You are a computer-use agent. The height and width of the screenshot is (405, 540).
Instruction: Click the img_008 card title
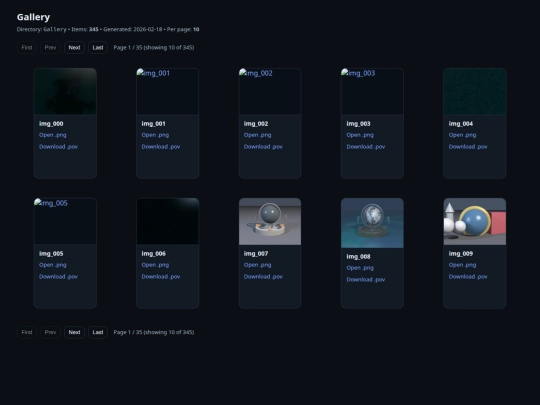click(358, 257)
